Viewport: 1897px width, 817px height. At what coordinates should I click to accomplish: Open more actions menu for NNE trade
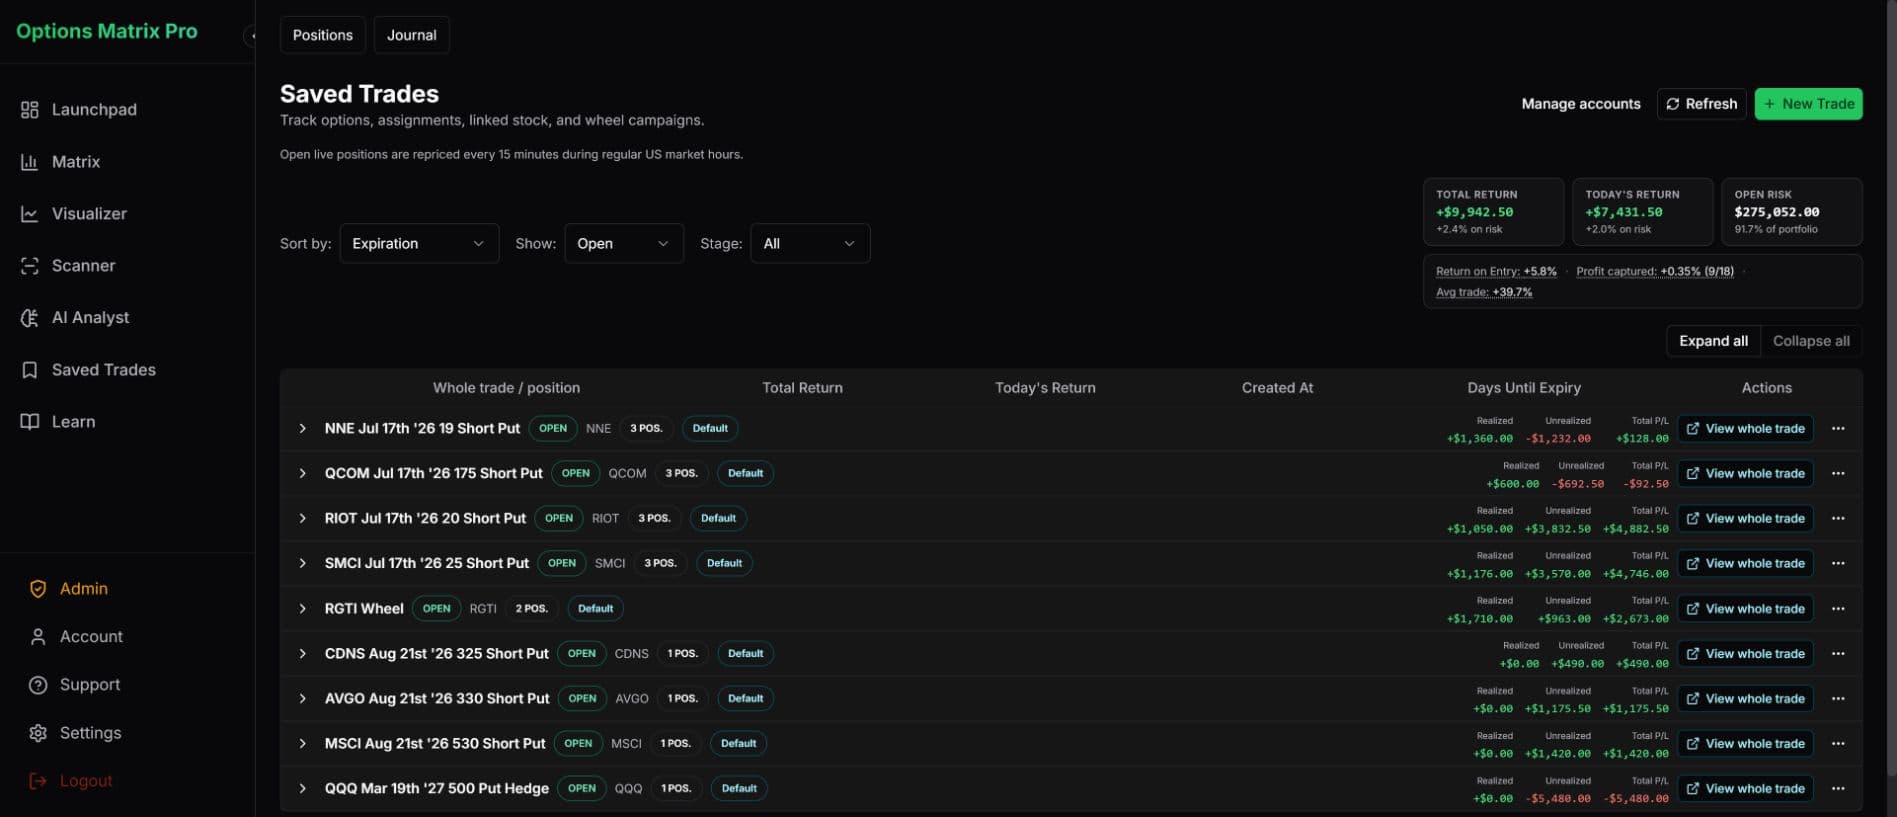1838,428
